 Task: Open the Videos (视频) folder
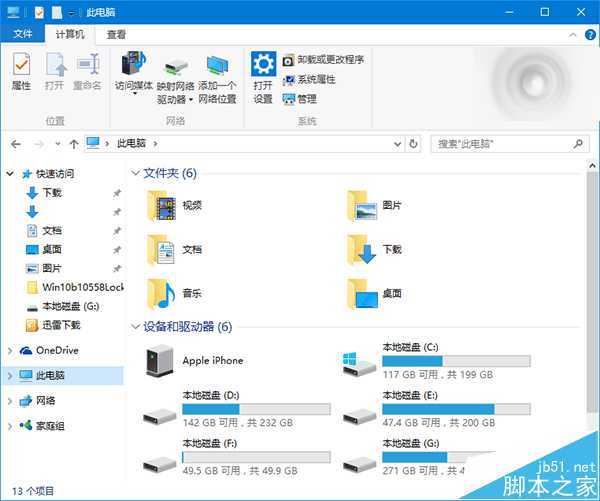tap(174, 206)
